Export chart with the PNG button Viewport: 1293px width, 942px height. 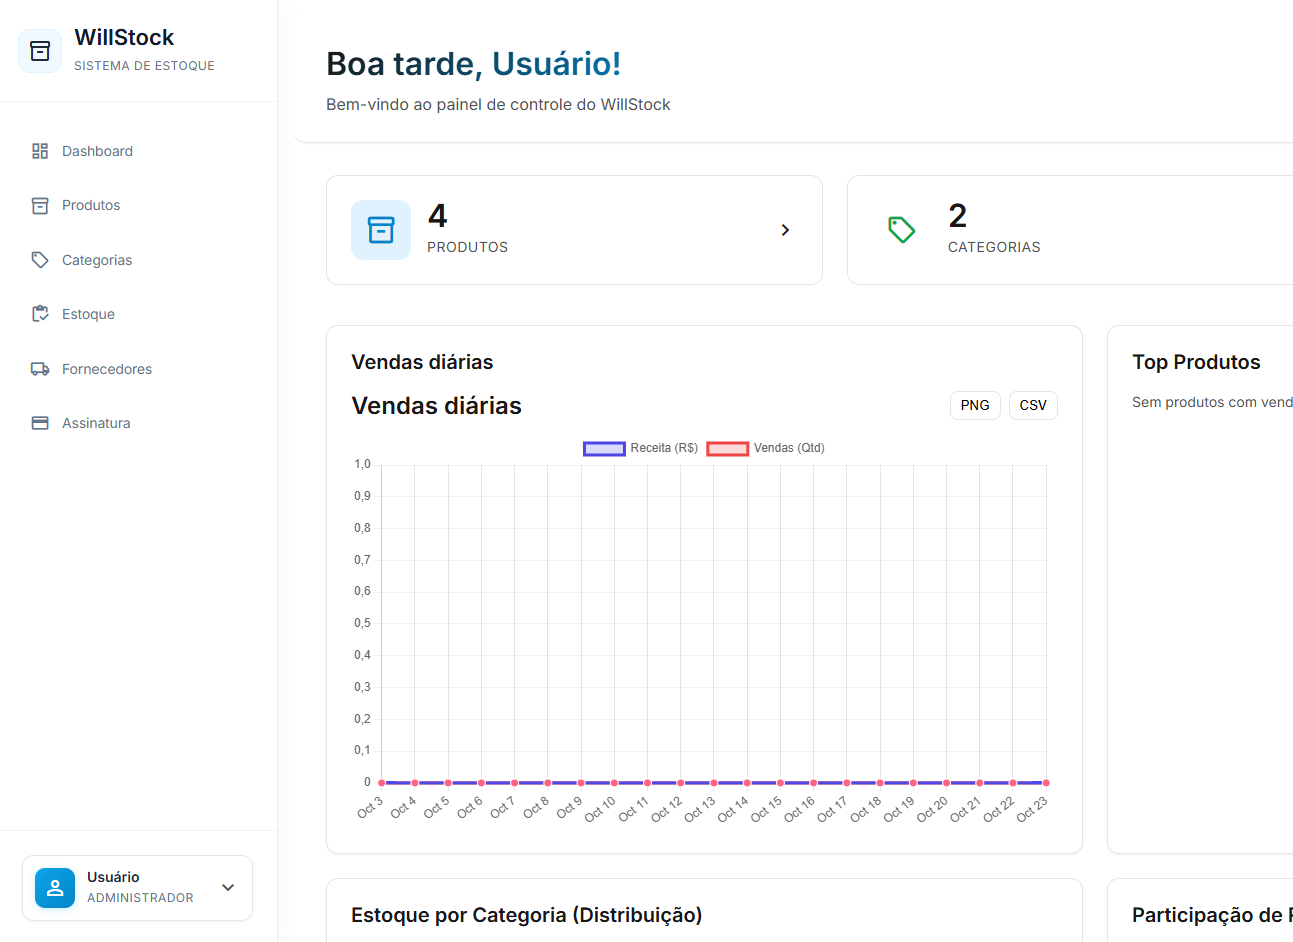(x=974, y=405)
